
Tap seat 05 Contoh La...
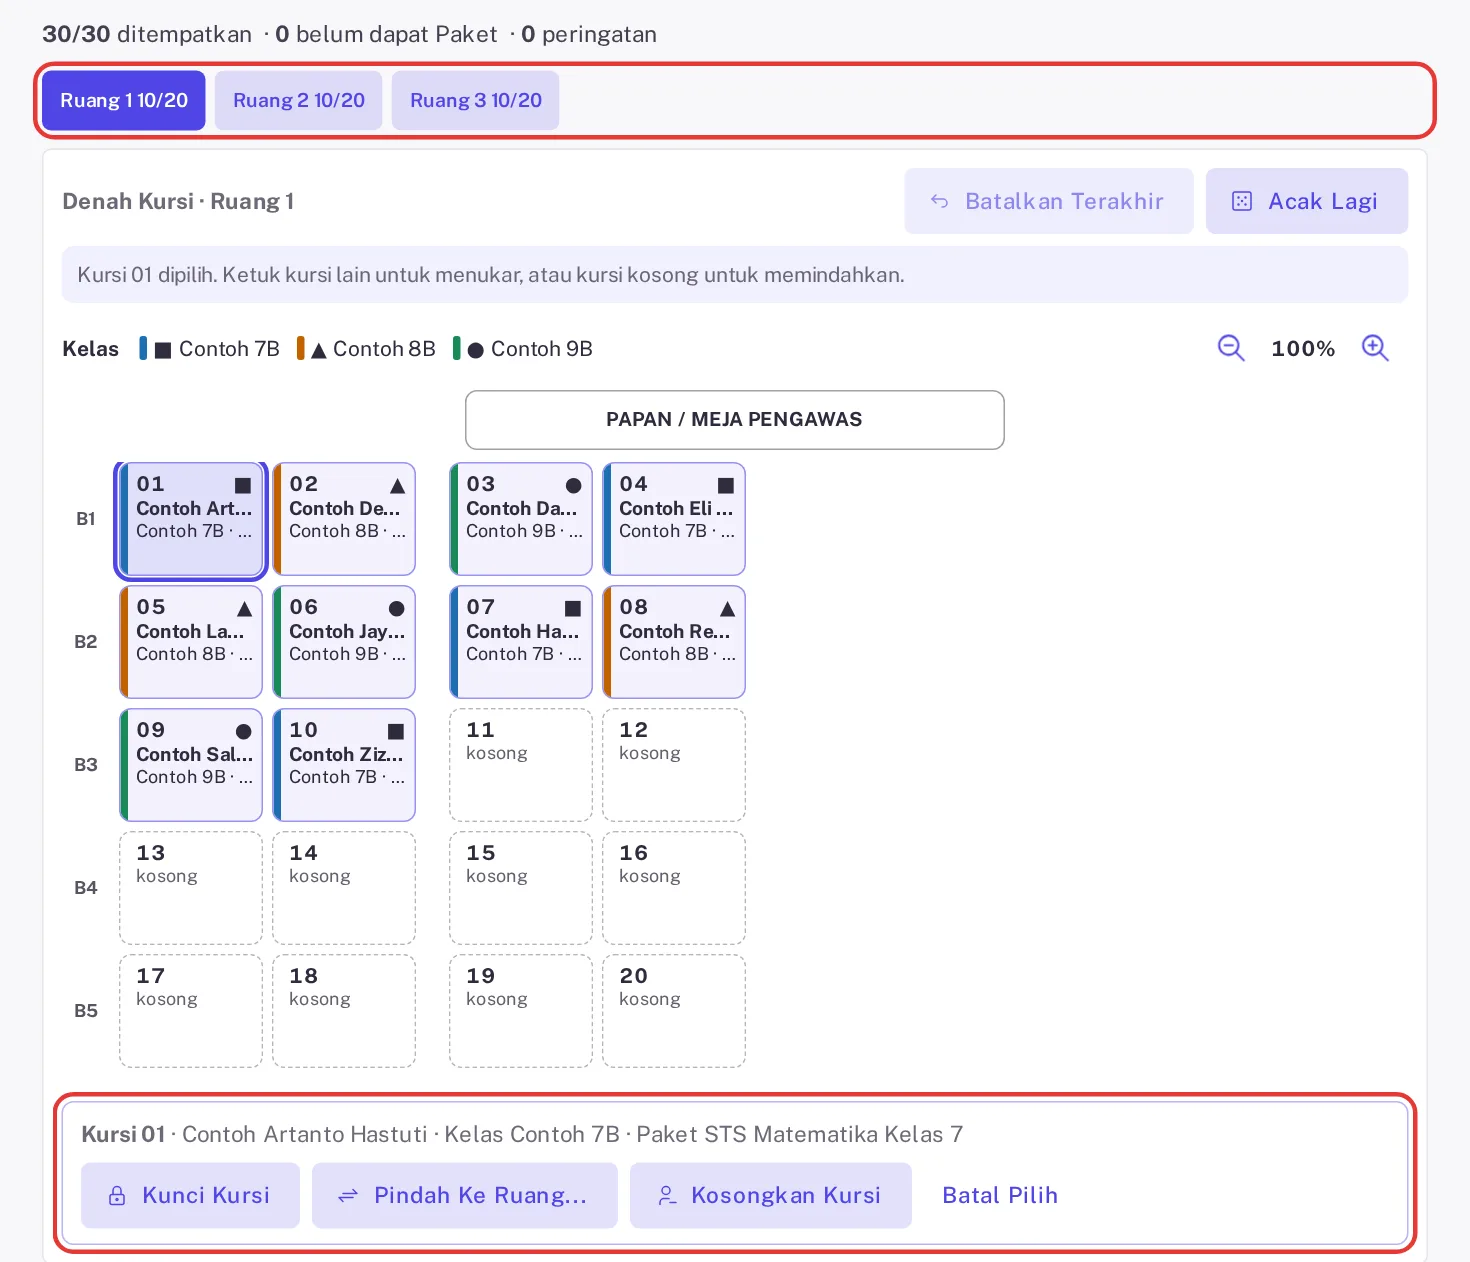pos(191,642)
